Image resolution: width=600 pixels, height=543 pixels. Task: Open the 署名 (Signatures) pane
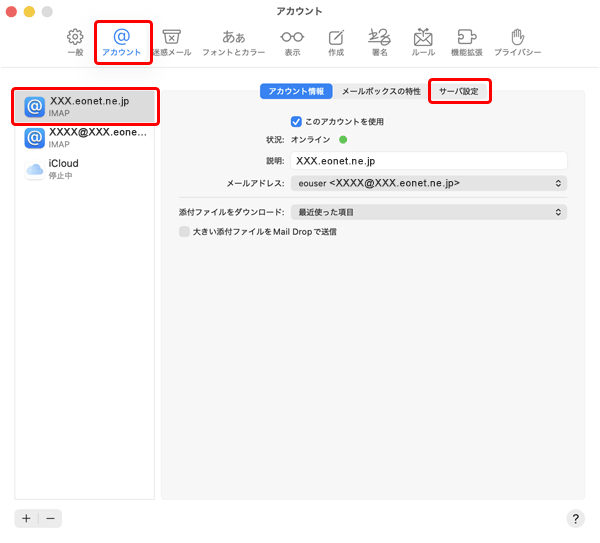pos(378,41)
